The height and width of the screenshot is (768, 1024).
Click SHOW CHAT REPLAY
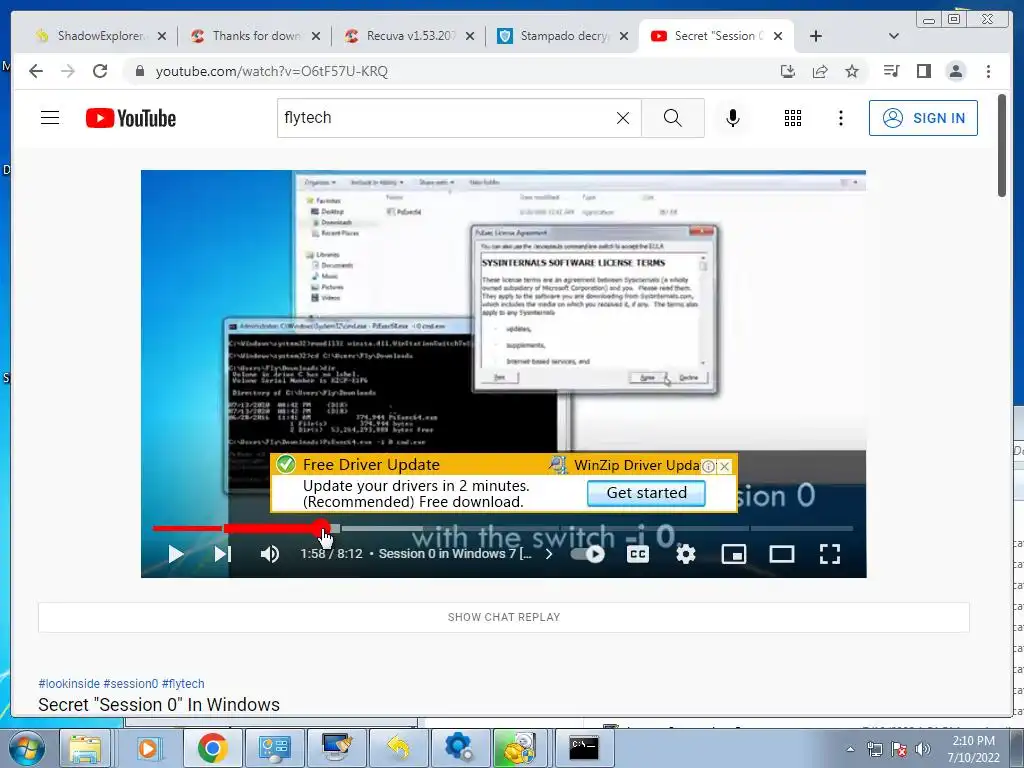(504, 617)
